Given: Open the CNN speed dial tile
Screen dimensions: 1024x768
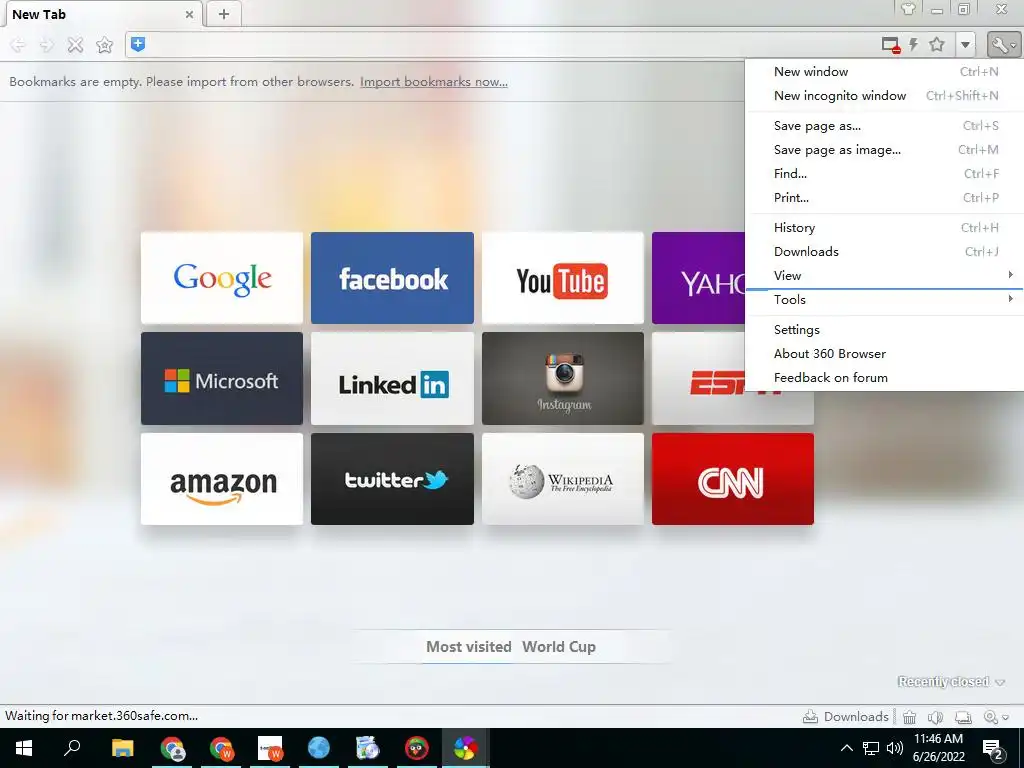Looking at the screenshot, I should tap(733, 479).
